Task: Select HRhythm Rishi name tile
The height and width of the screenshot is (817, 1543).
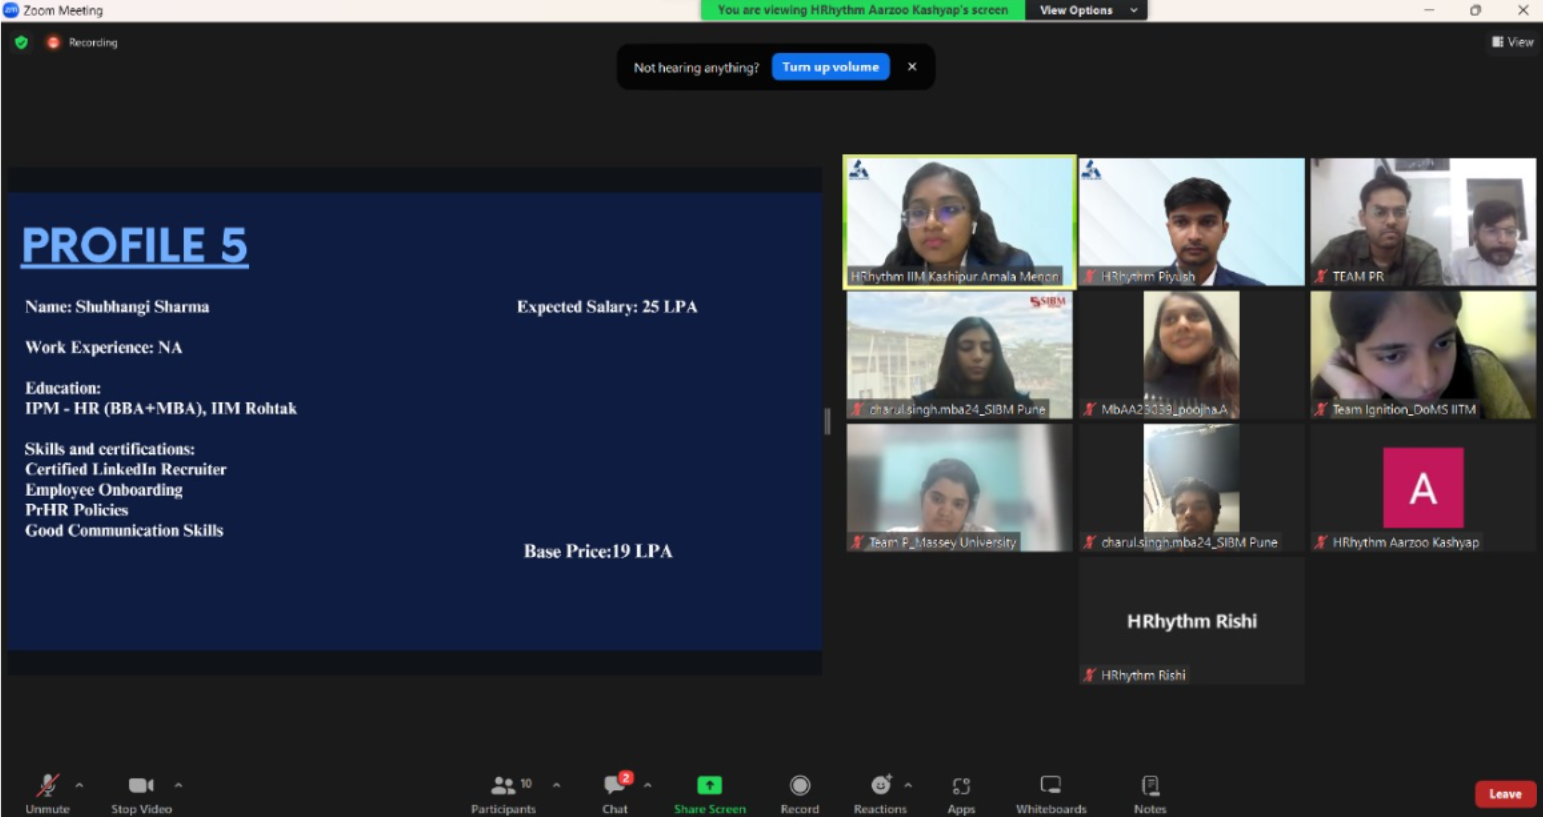Action: click(1192, 621)
